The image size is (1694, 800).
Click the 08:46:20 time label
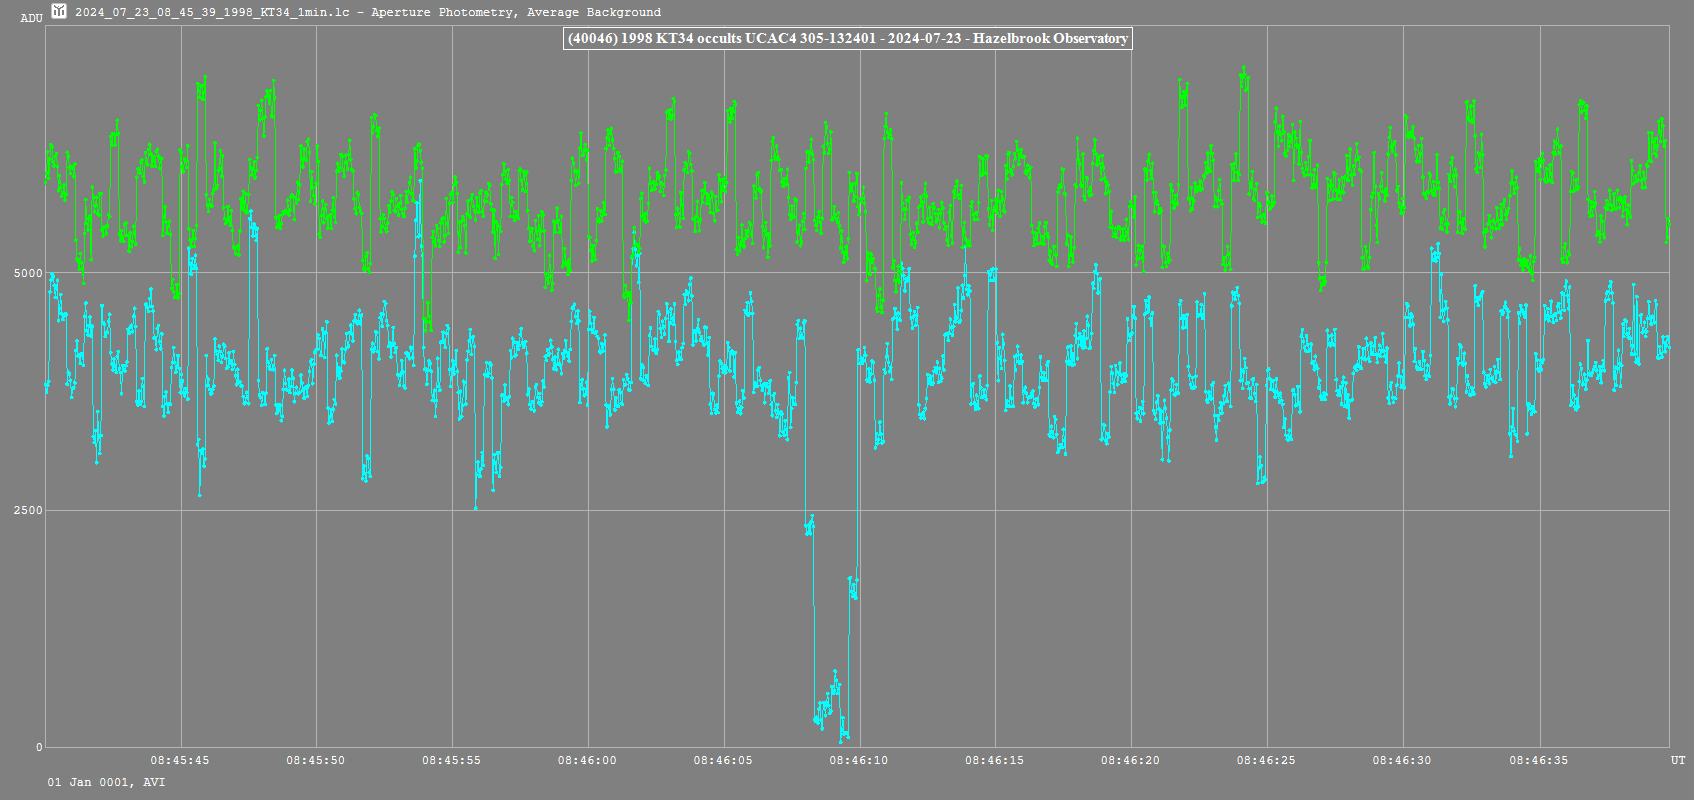(1131, 760)
